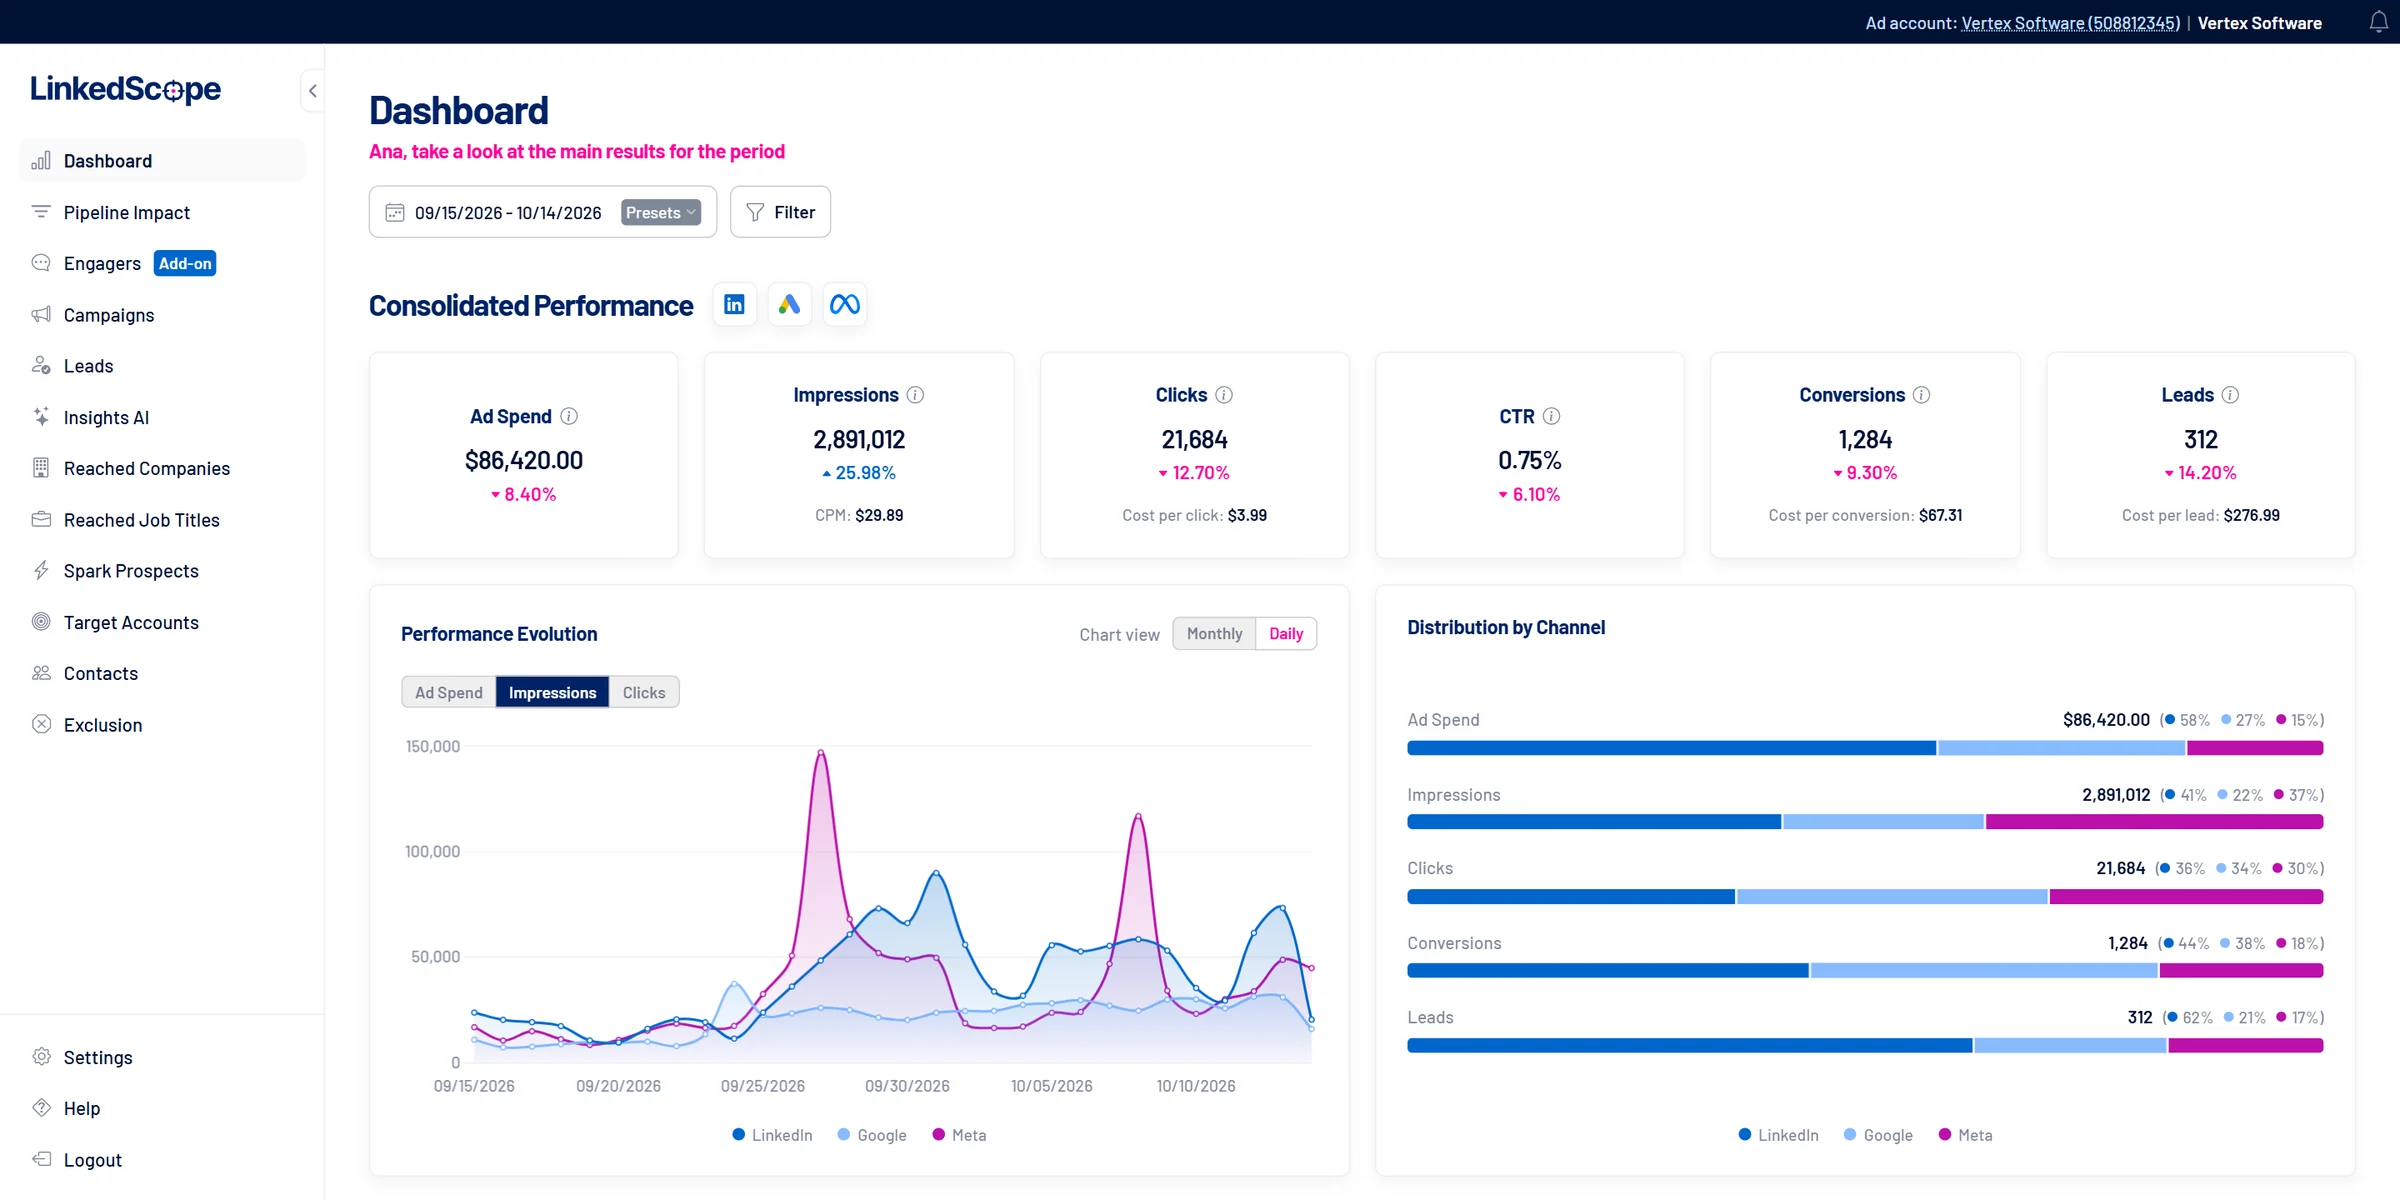Click the Ad Spend info icon

coord(569,416)
